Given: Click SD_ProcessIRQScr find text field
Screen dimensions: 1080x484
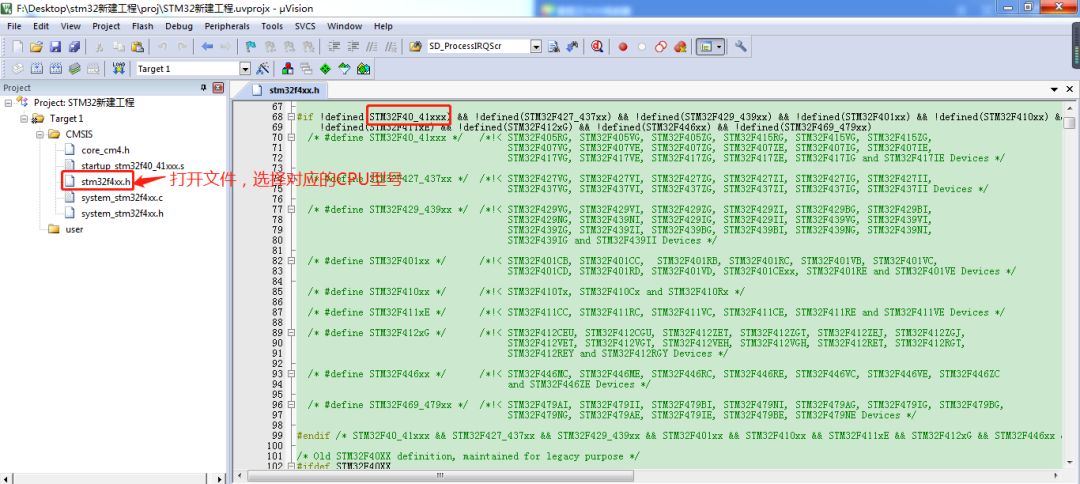Looking at the screenshot, I should tap(478, 47).
